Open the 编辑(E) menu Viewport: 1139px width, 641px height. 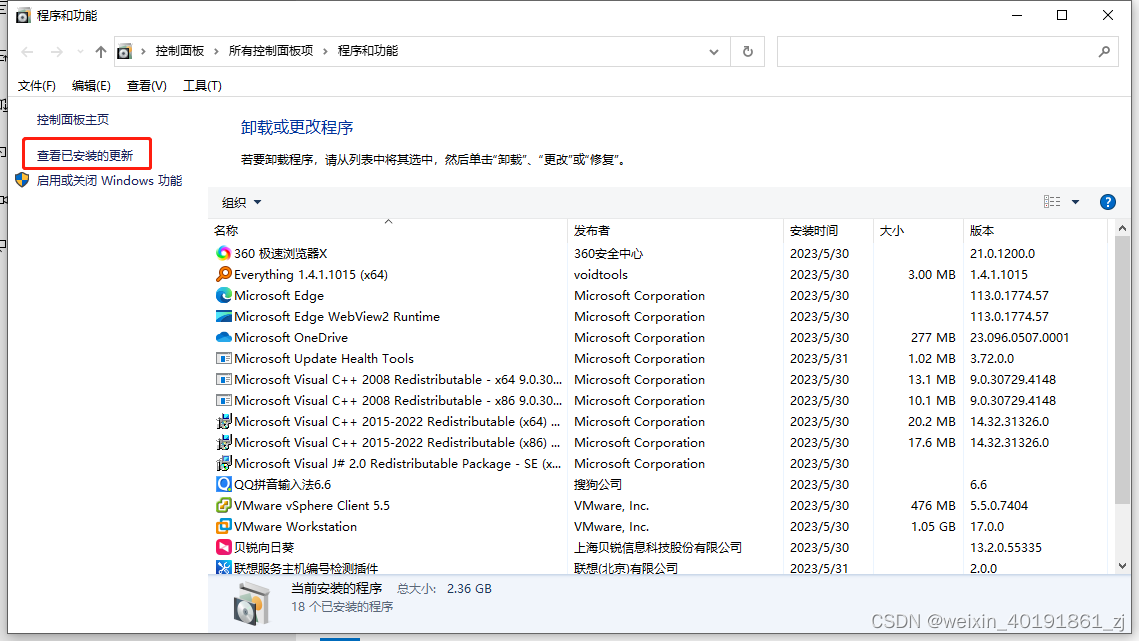click(x=91, y=86)
